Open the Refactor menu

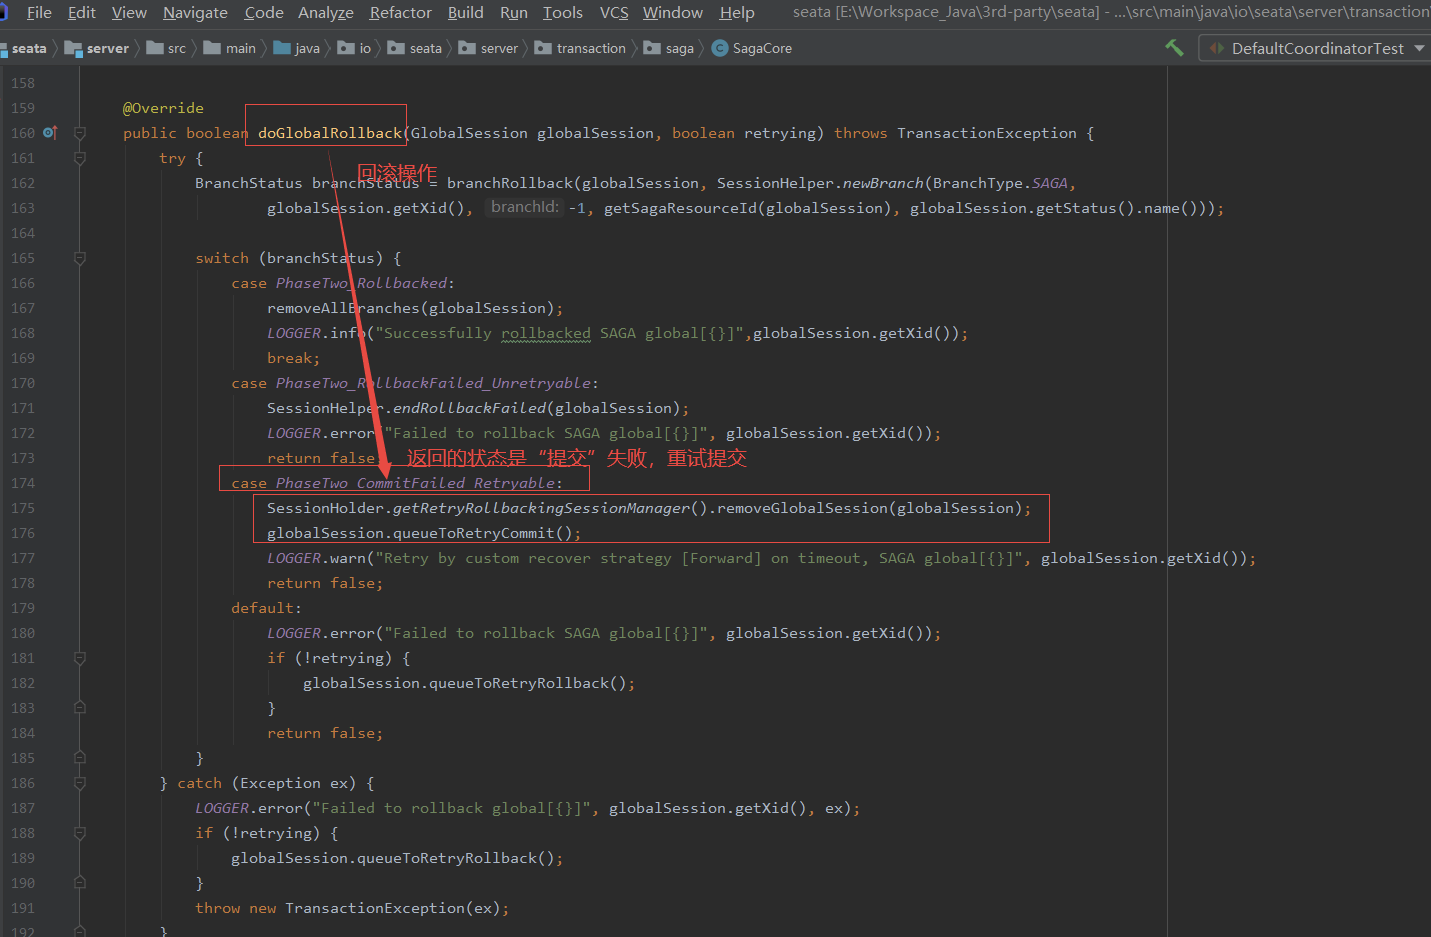[x=401, y=13]
